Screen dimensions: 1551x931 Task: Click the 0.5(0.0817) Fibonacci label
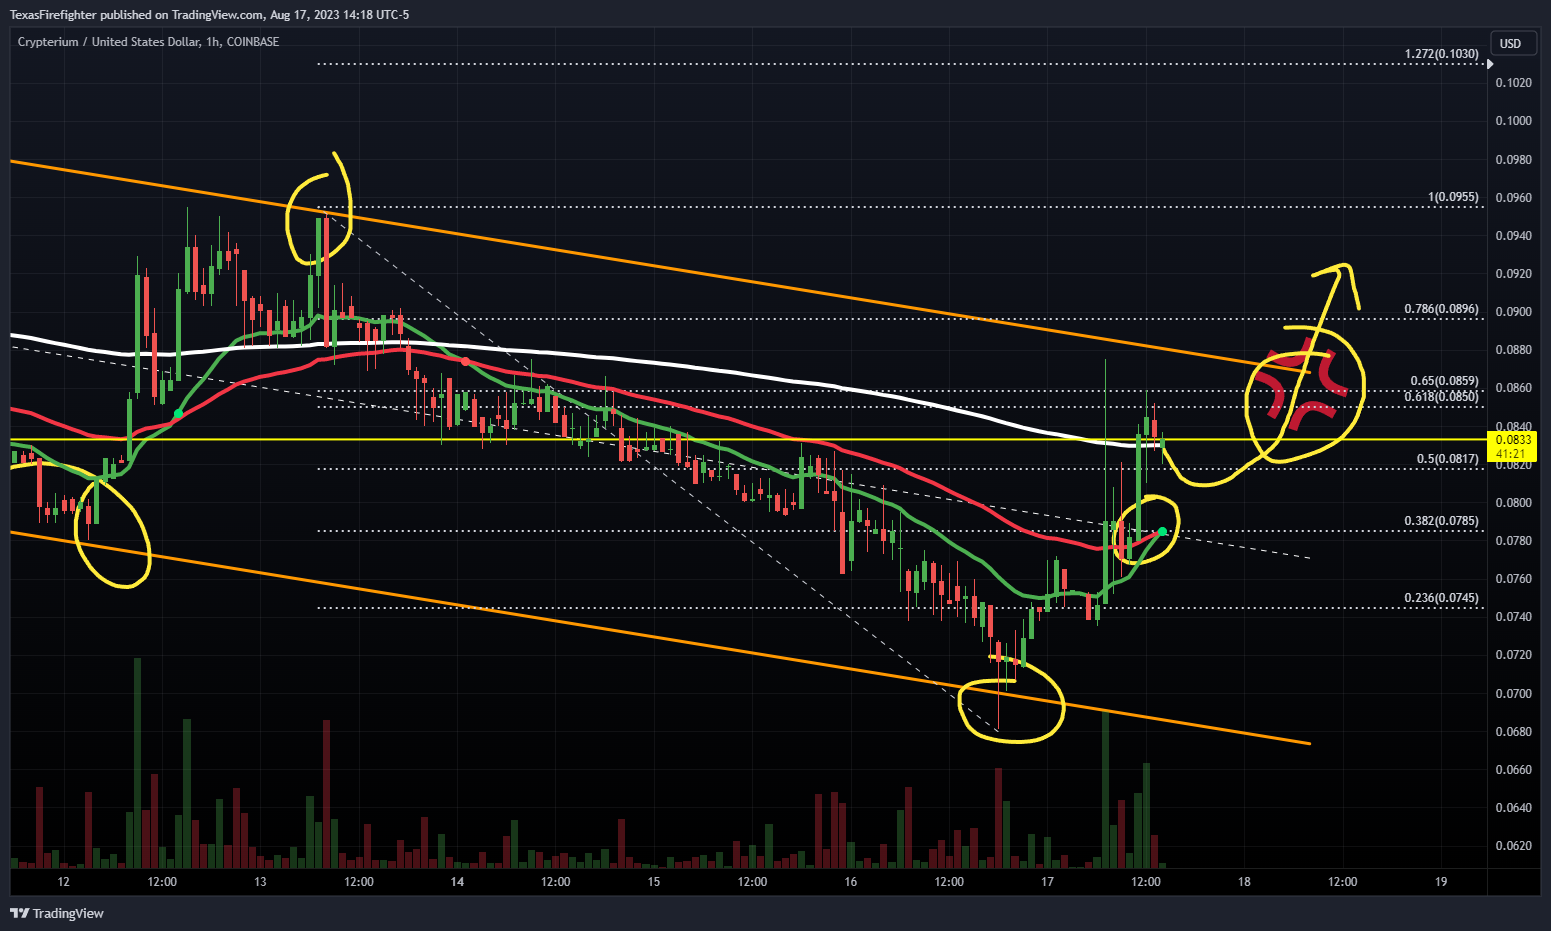coord(1447,459)
